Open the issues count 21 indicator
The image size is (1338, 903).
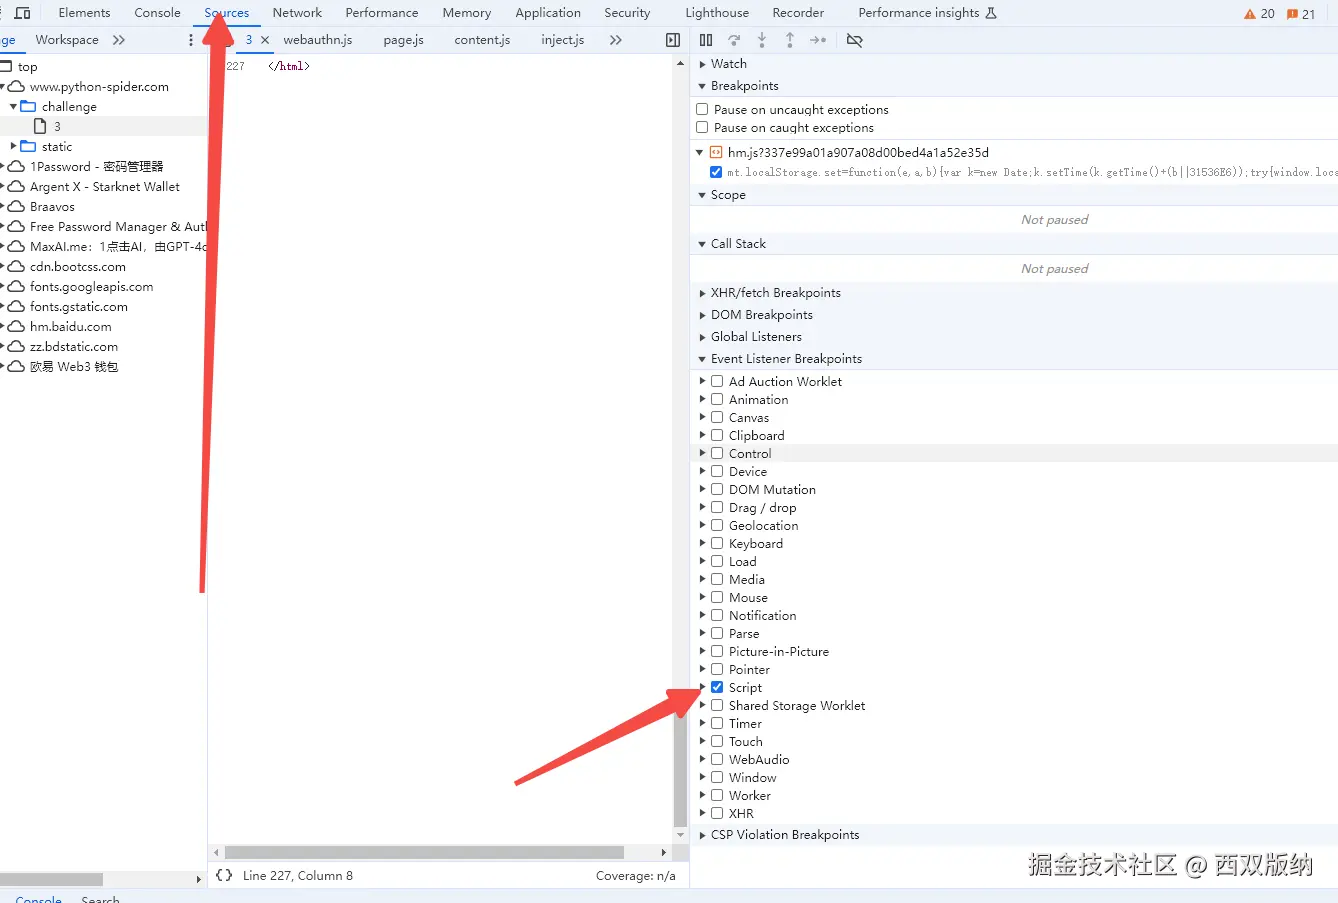coord(1301,13)
